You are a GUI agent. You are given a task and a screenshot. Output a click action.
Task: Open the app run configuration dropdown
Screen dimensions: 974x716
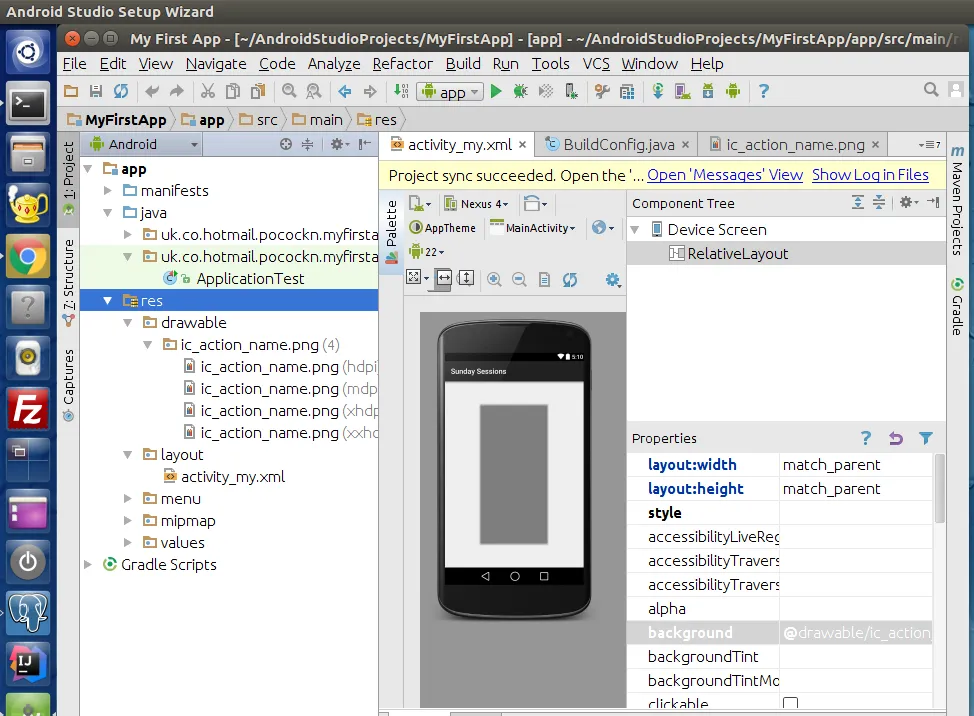450,92
